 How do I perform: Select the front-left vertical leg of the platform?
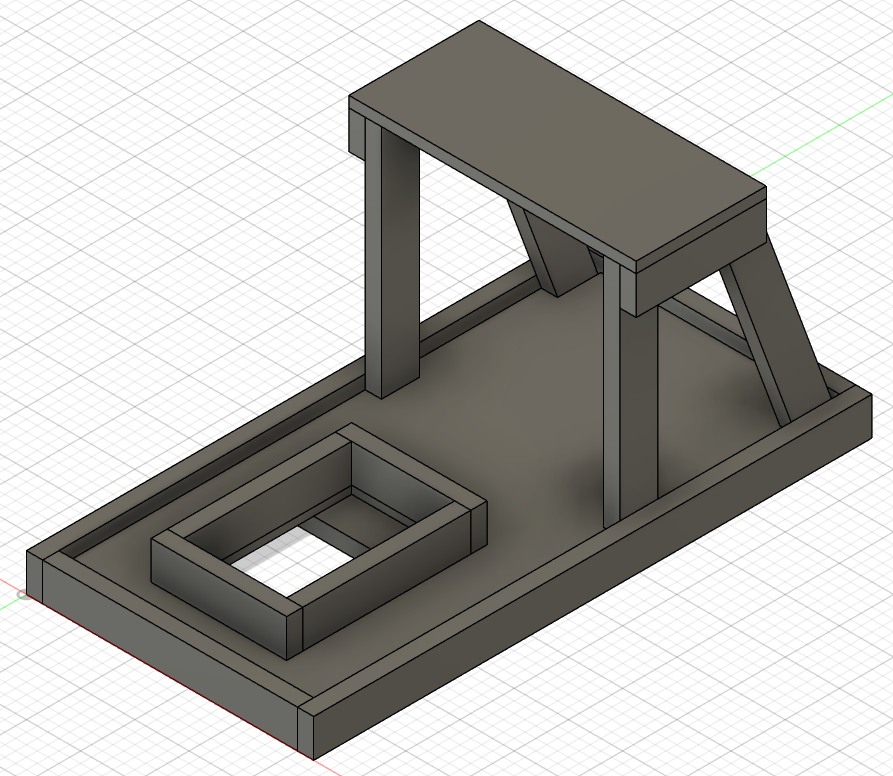click(392, 256)
